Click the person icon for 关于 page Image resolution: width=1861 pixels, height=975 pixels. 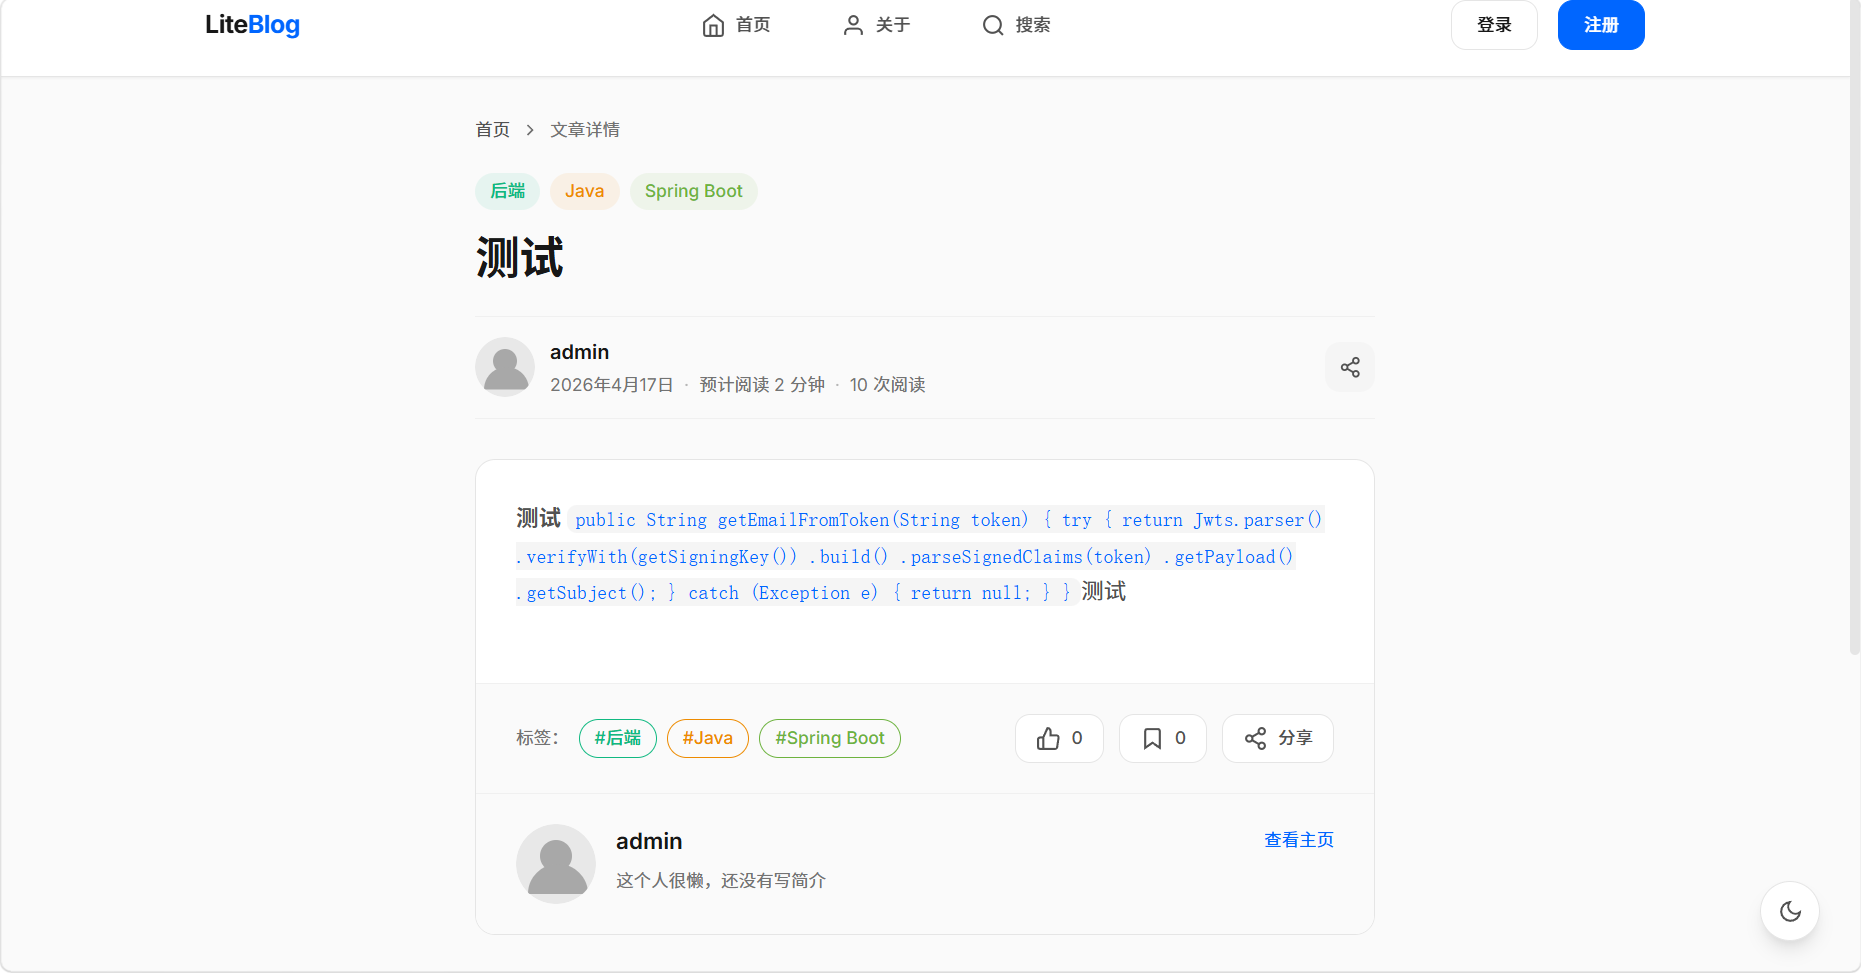click(x=853, y=25)
